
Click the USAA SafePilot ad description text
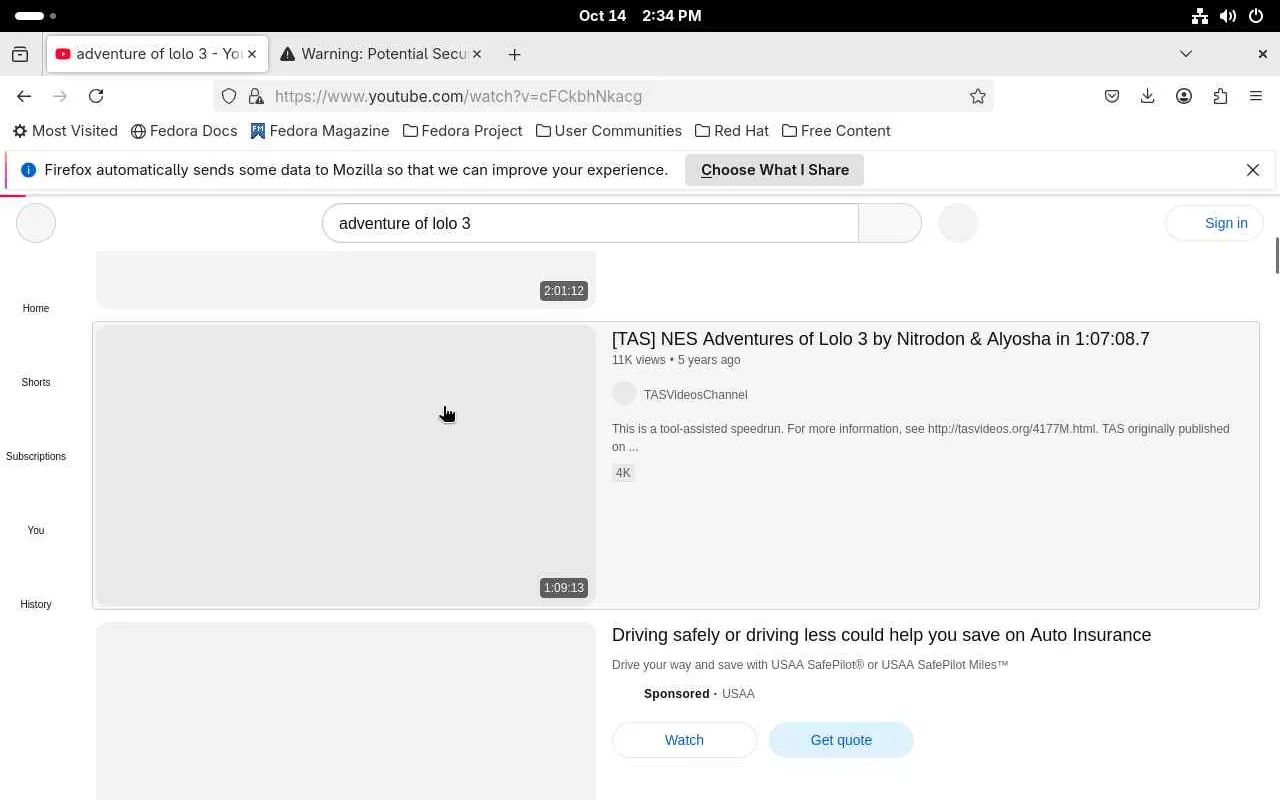pyautogui.click(x=810, y=665)
